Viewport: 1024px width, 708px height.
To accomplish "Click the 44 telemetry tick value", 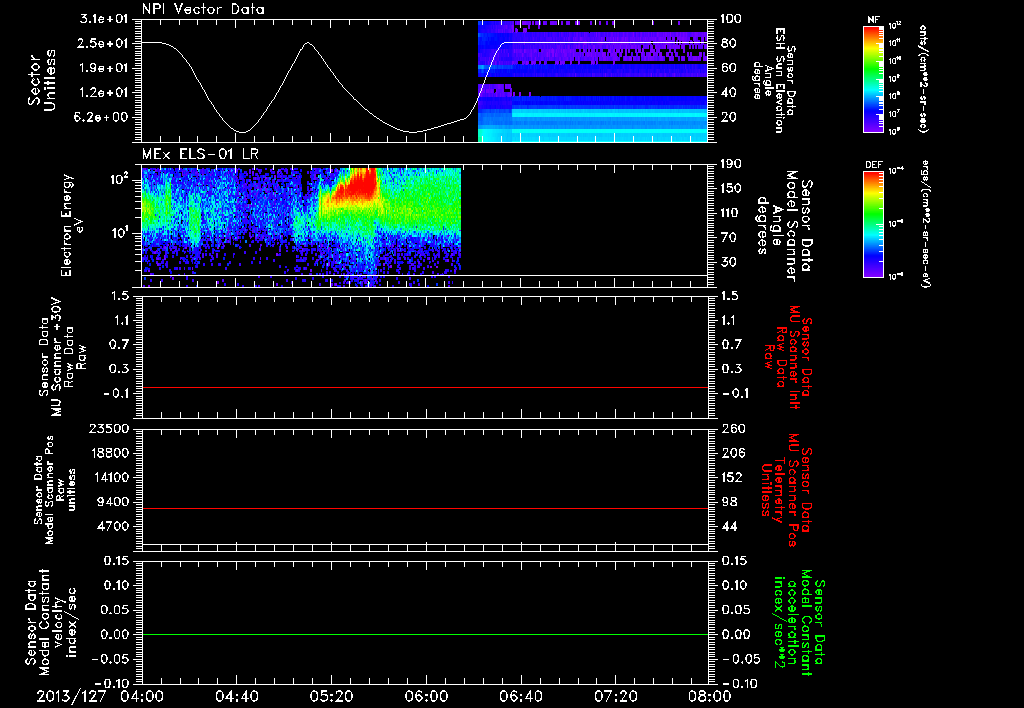I will (x=729, y=526).
